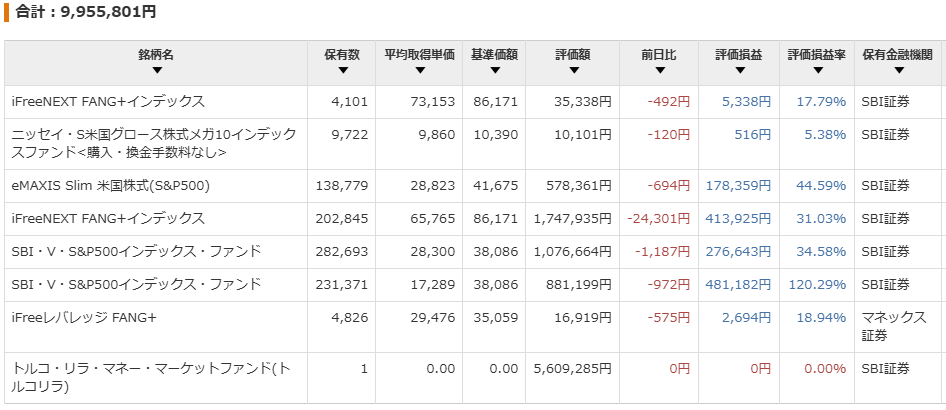The image size is (946, 410).
Task: Click the 評価損益率 header label
Action: coord(817,55)
